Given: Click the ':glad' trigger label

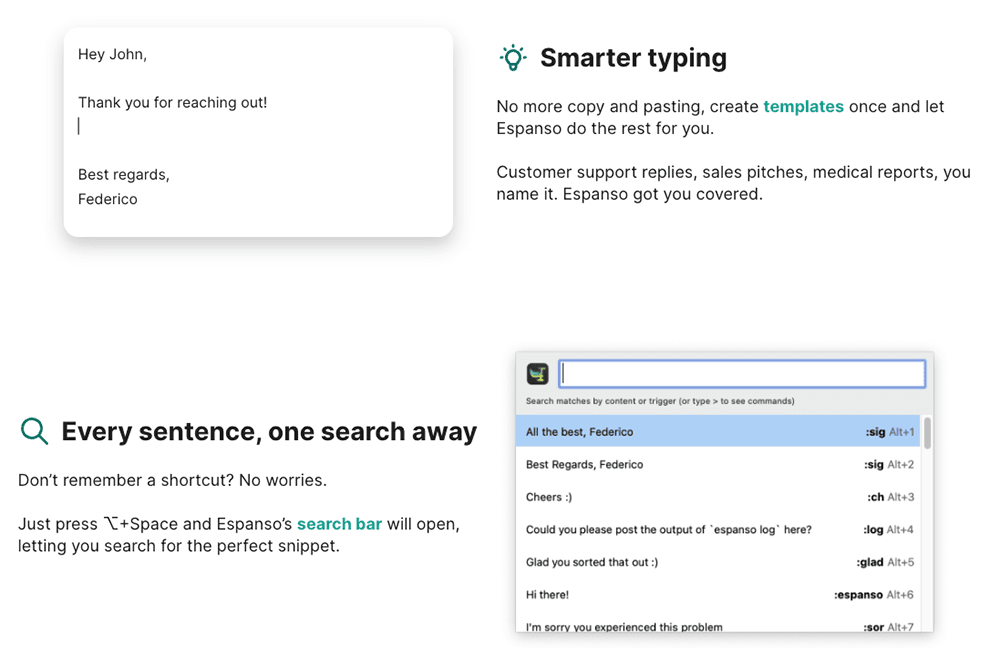Looking at the screenshot, I should (870, 562).
